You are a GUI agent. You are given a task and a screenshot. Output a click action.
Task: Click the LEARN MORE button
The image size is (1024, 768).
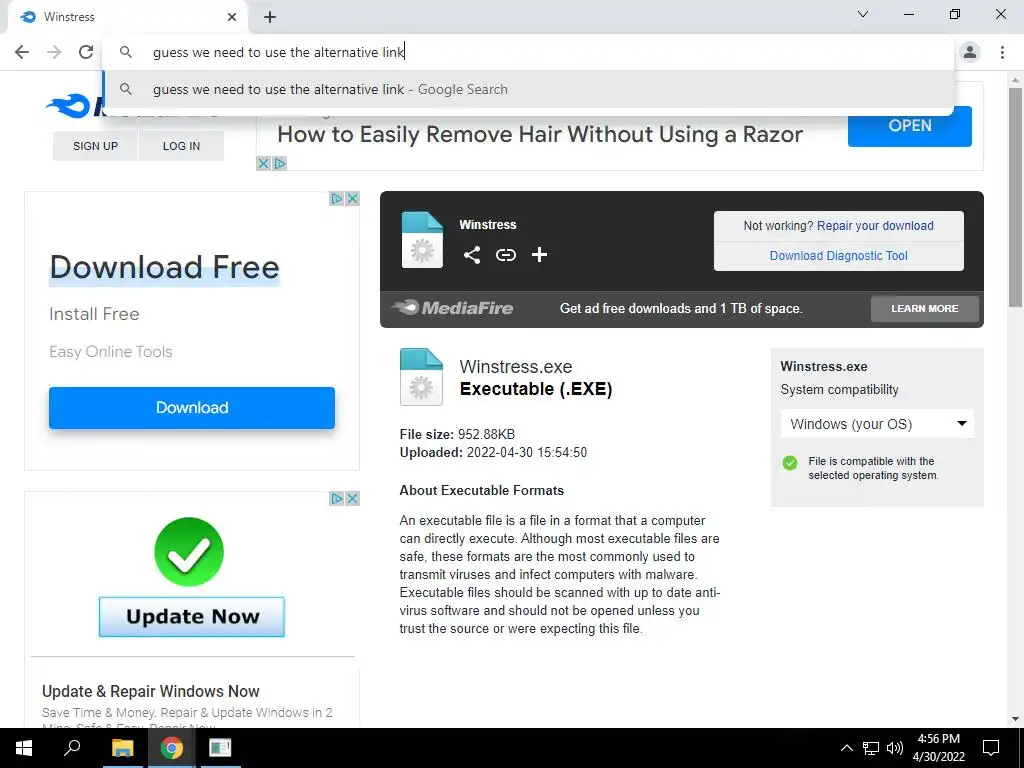coord(925,308)
